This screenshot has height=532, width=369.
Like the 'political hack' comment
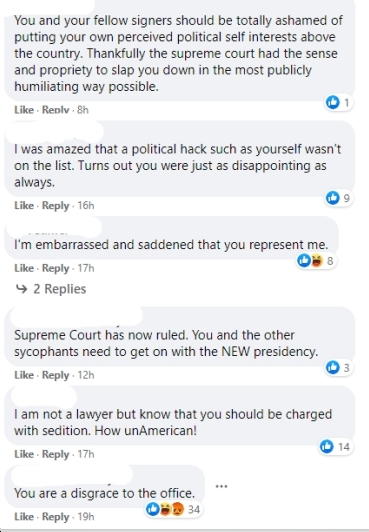coord(24,206)
